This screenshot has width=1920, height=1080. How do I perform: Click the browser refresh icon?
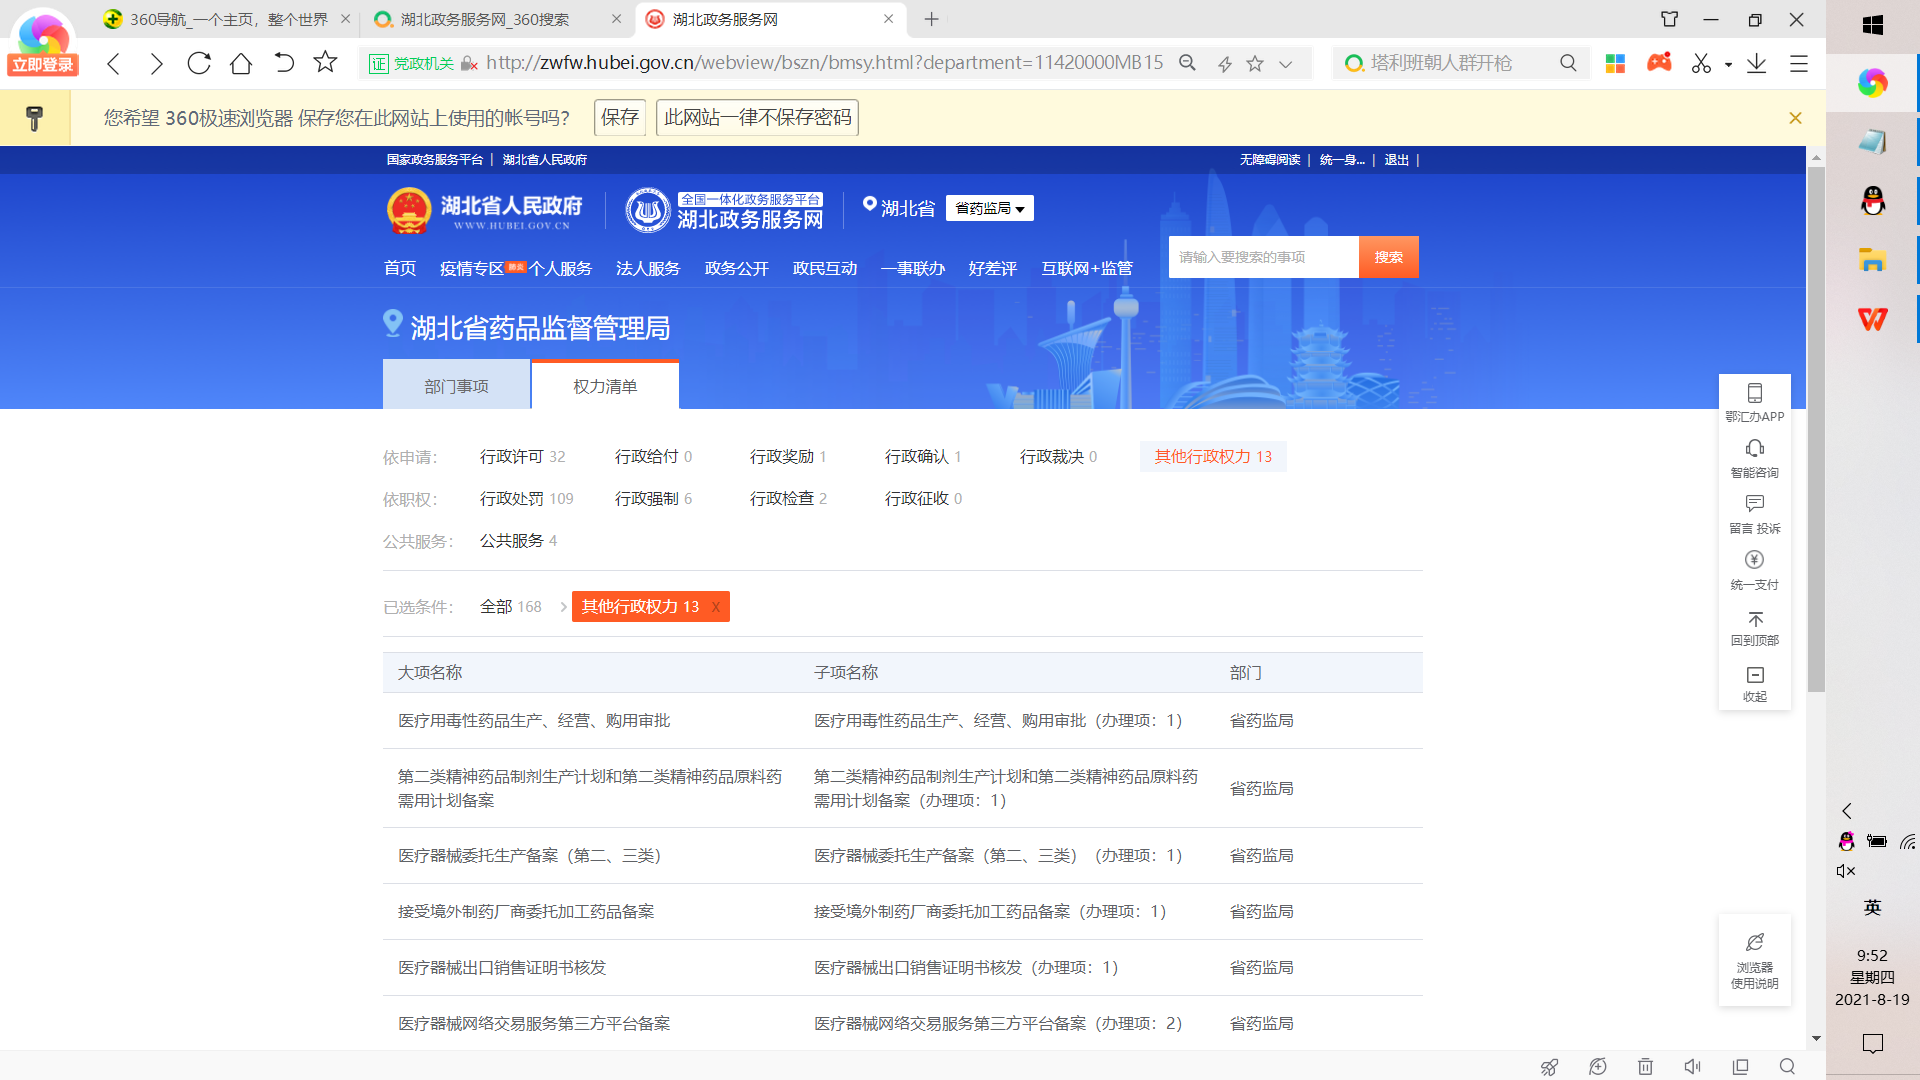coord(199,63)
